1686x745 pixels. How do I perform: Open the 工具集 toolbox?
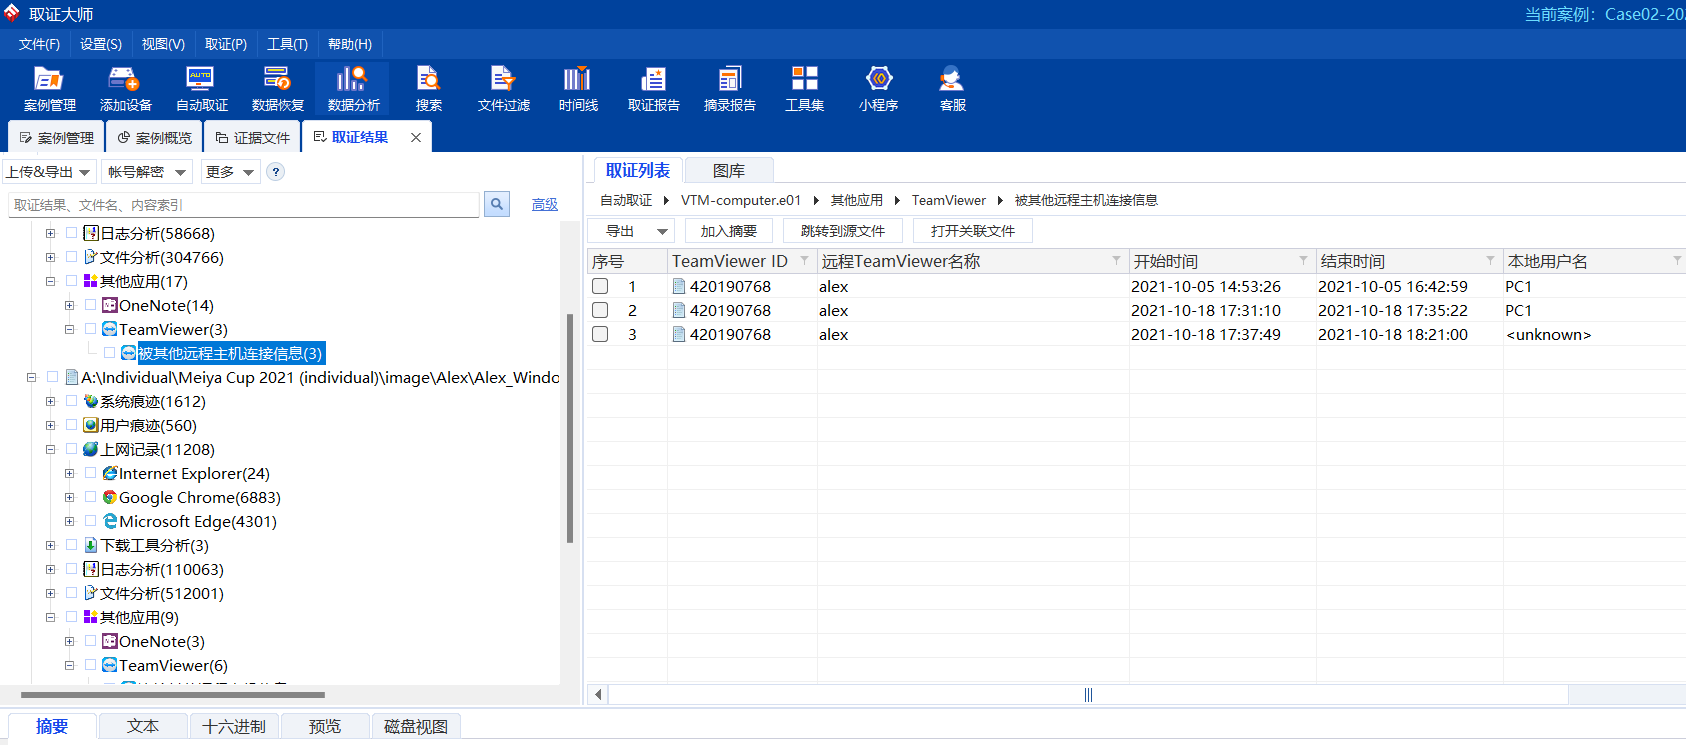[804, 88]
